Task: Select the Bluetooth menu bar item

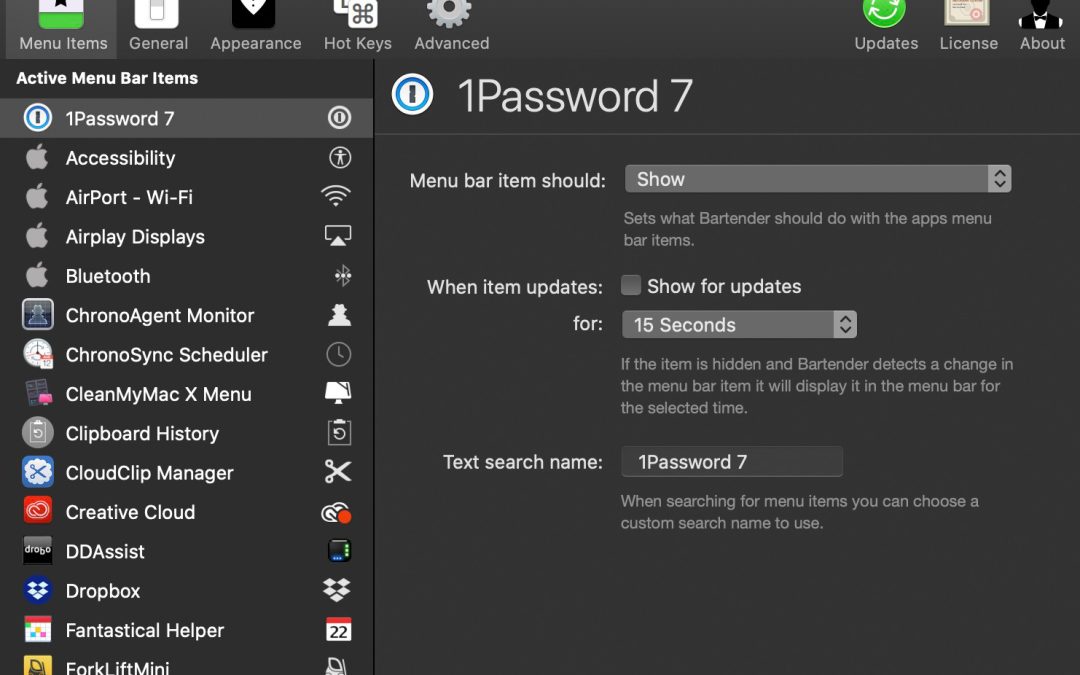Action: coord(108,276)
